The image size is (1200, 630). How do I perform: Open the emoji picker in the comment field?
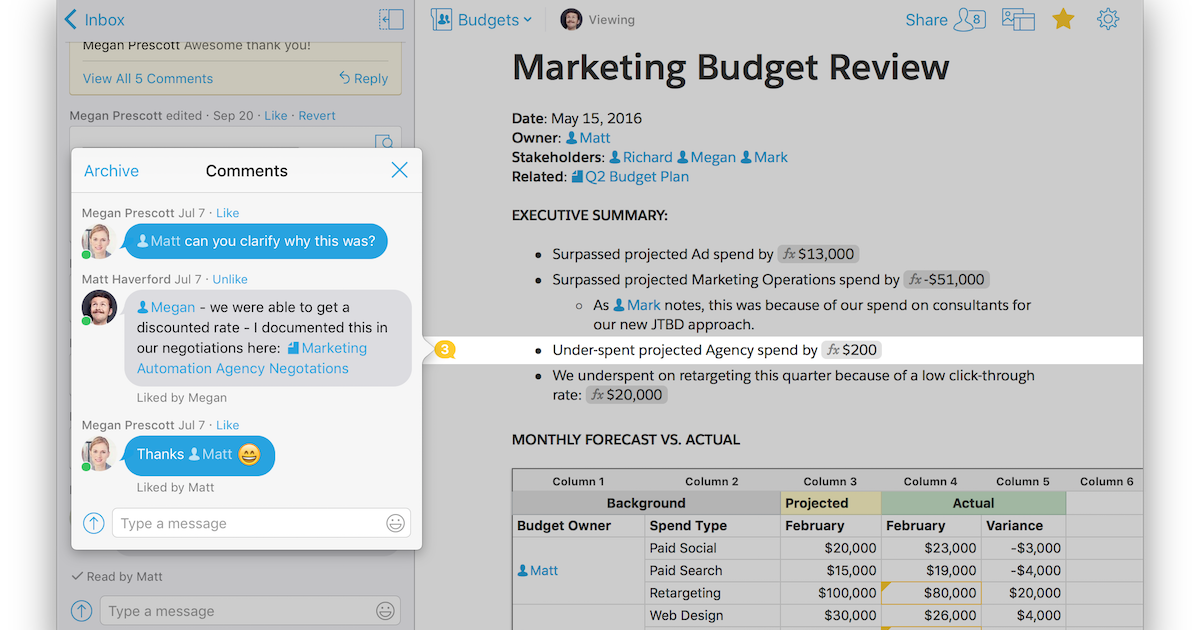tap(396, 523)
